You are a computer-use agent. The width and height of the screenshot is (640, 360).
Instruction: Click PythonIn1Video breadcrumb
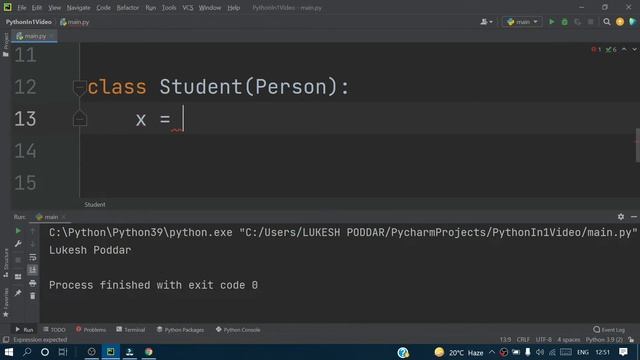pyautogui.click(x=29, y=22)
